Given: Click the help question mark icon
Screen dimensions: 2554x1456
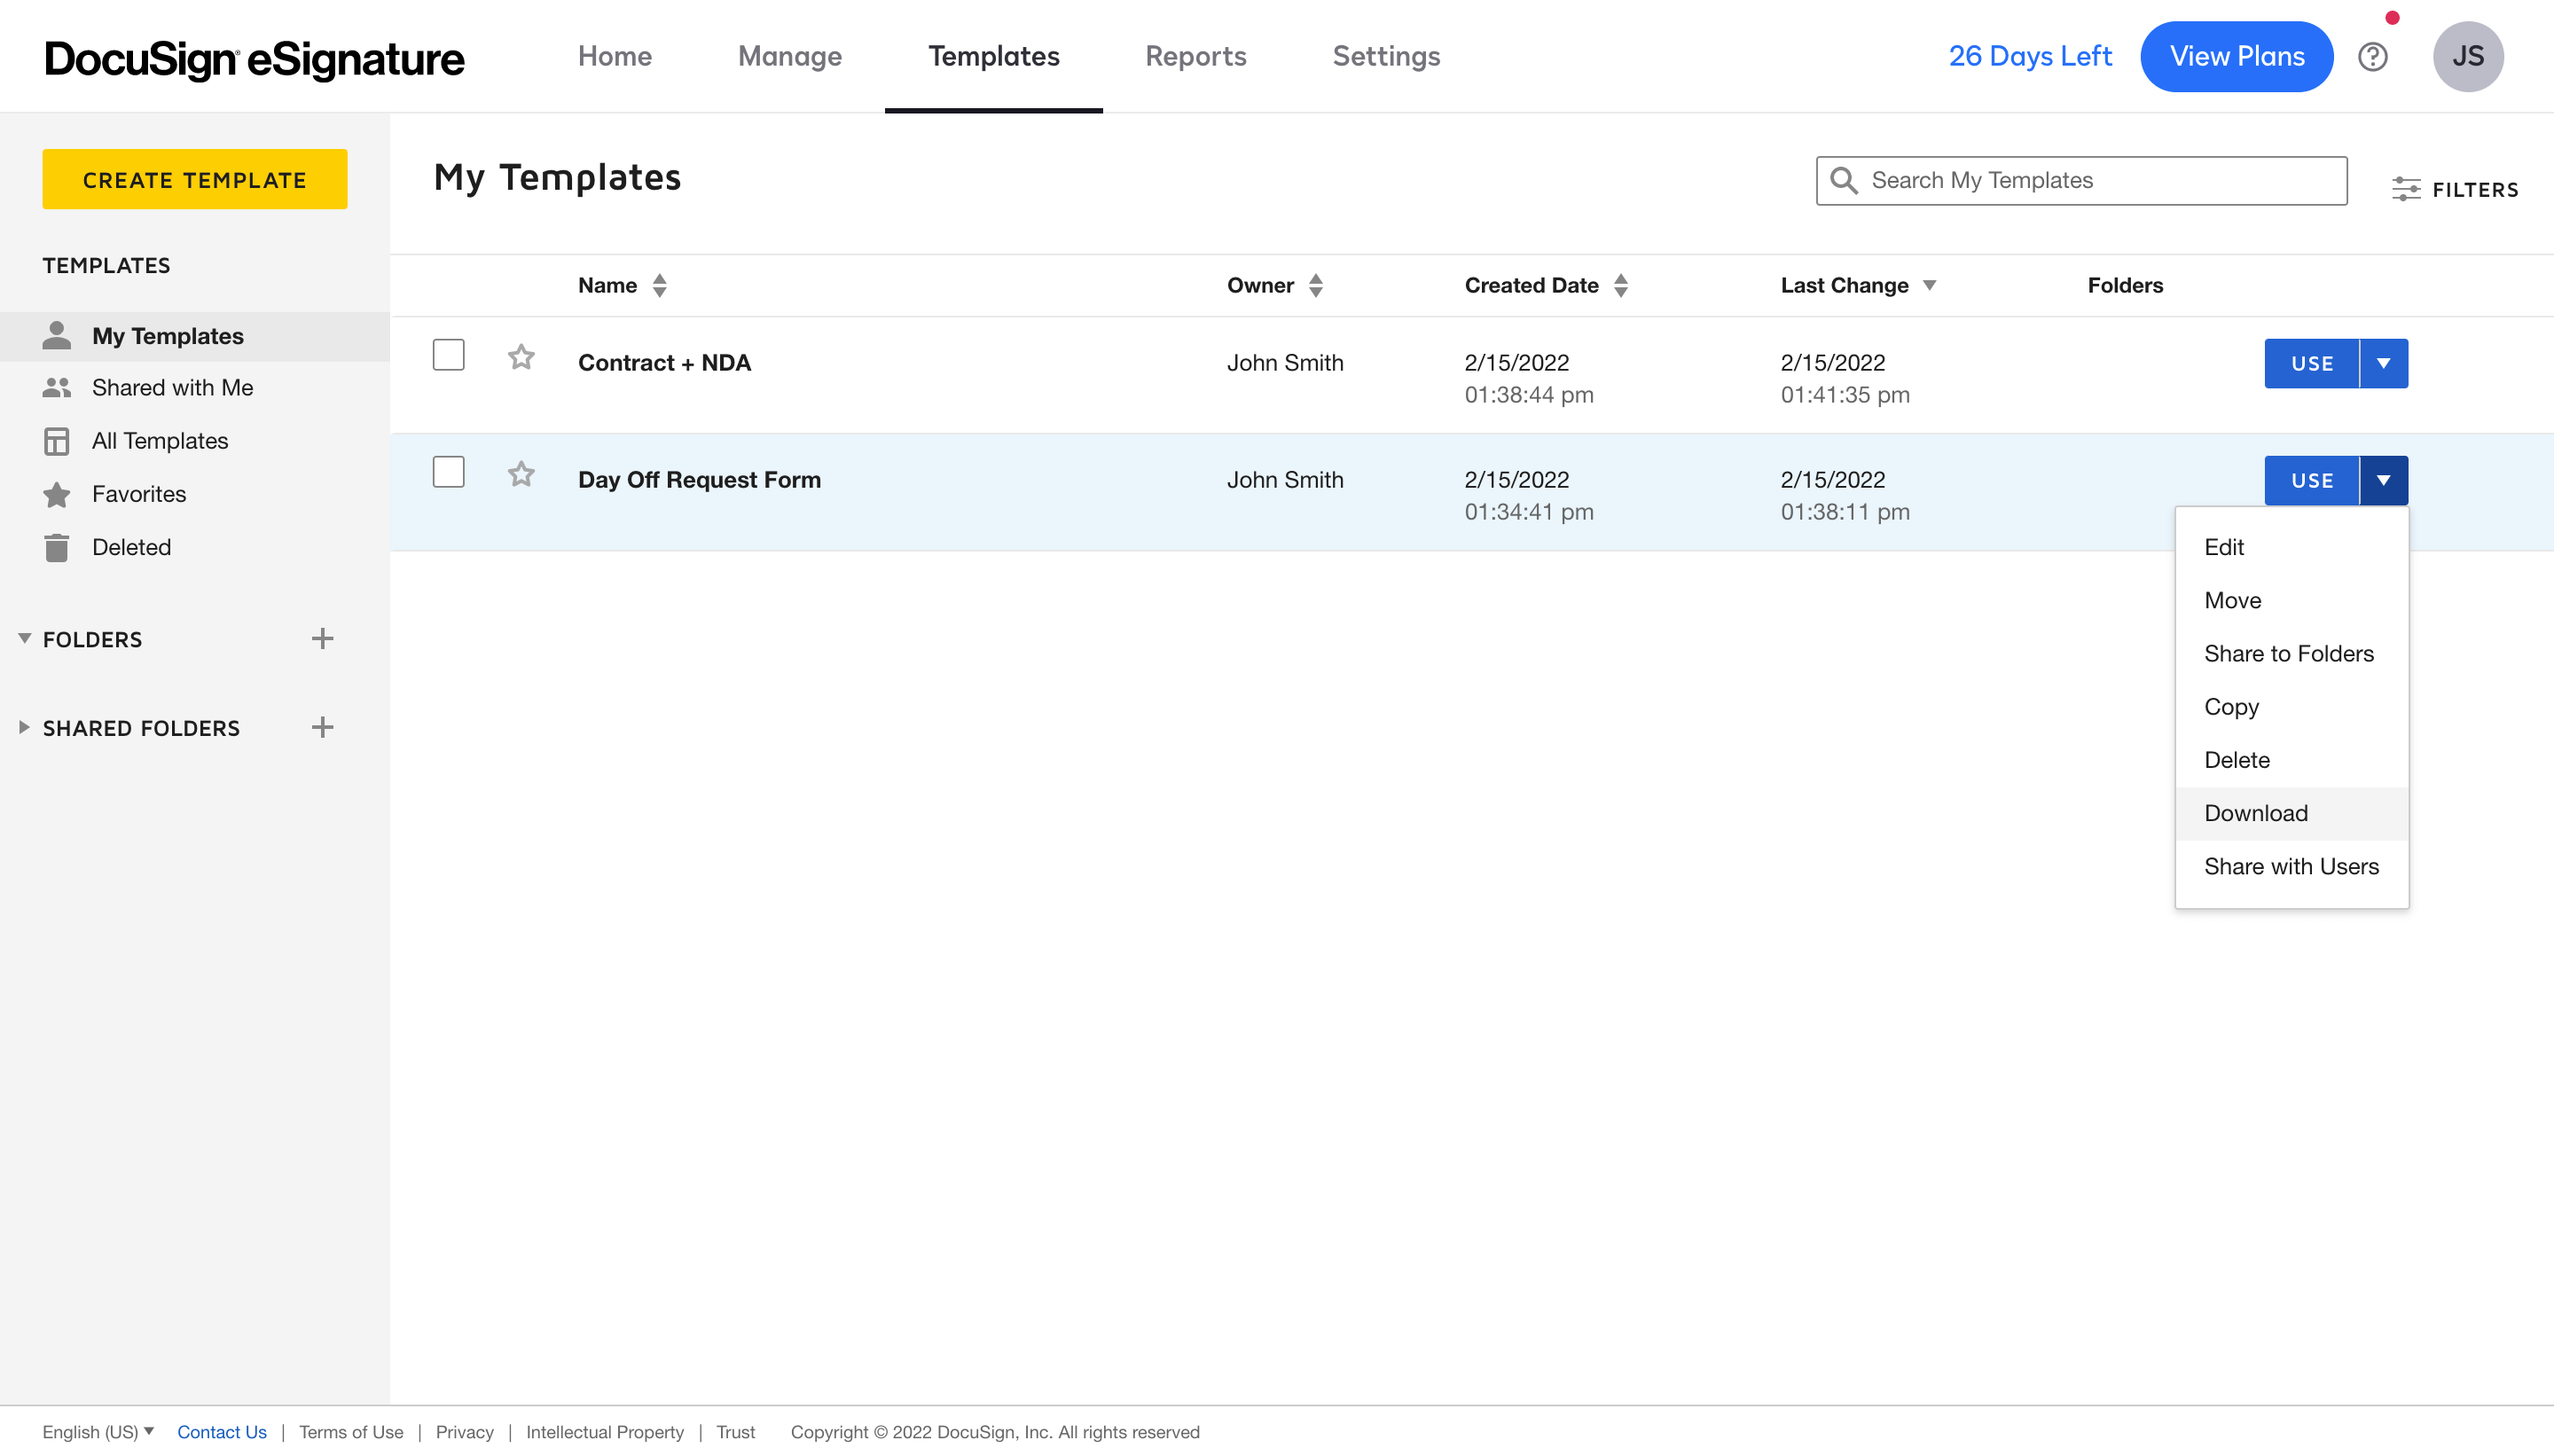Looking at the screenshot, I should tap(2372, 57).
